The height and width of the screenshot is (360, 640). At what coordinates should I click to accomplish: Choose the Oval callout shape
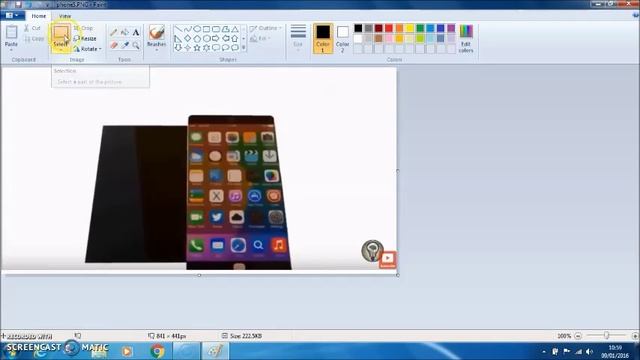225,48
